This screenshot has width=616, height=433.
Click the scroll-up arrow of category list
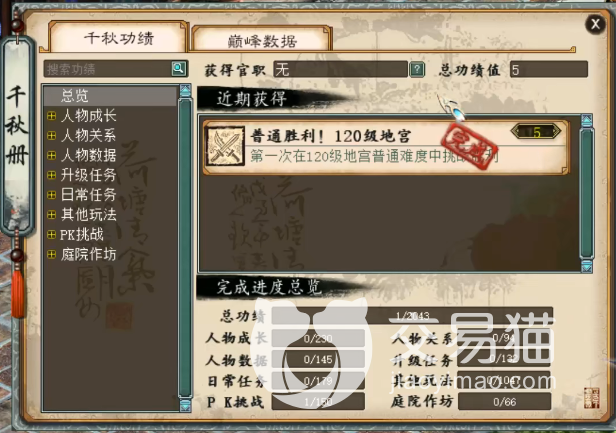[x=185, y=91]
